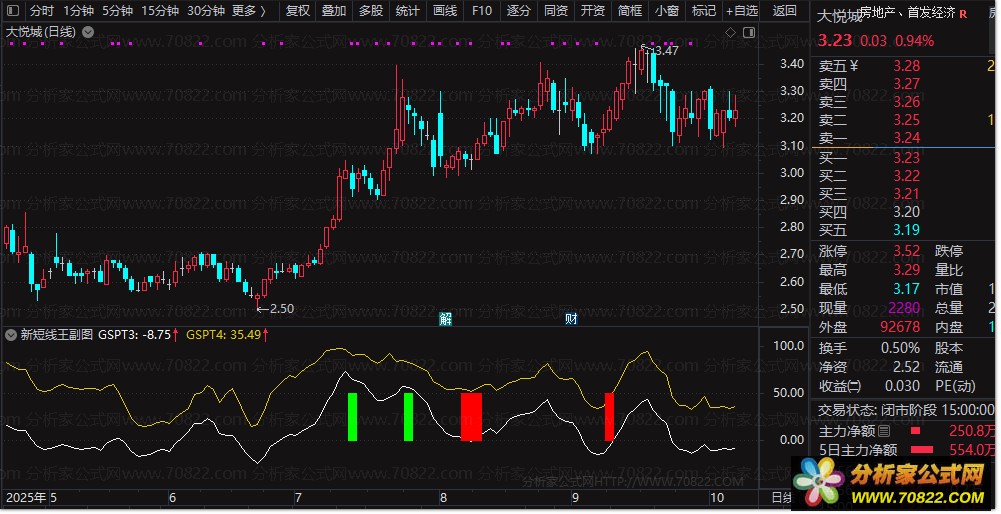Image resolution: width=1001 pixels, height=514 pixels.
Task: Select the 买一 price 3.23
Action: point(907,158)
